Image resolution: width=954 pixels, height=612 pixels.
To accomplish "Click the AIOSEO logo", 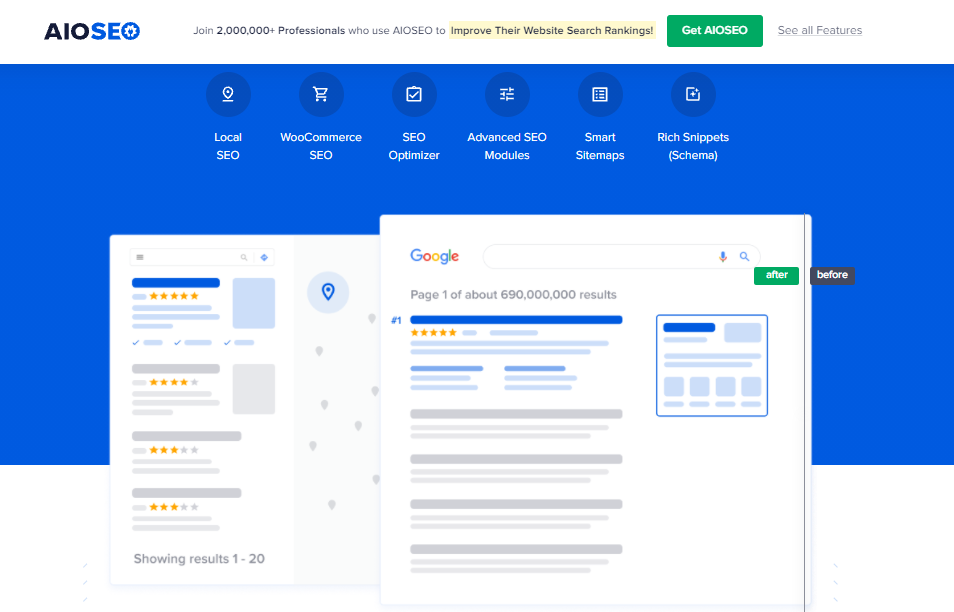I will click(x=92, y=31).
